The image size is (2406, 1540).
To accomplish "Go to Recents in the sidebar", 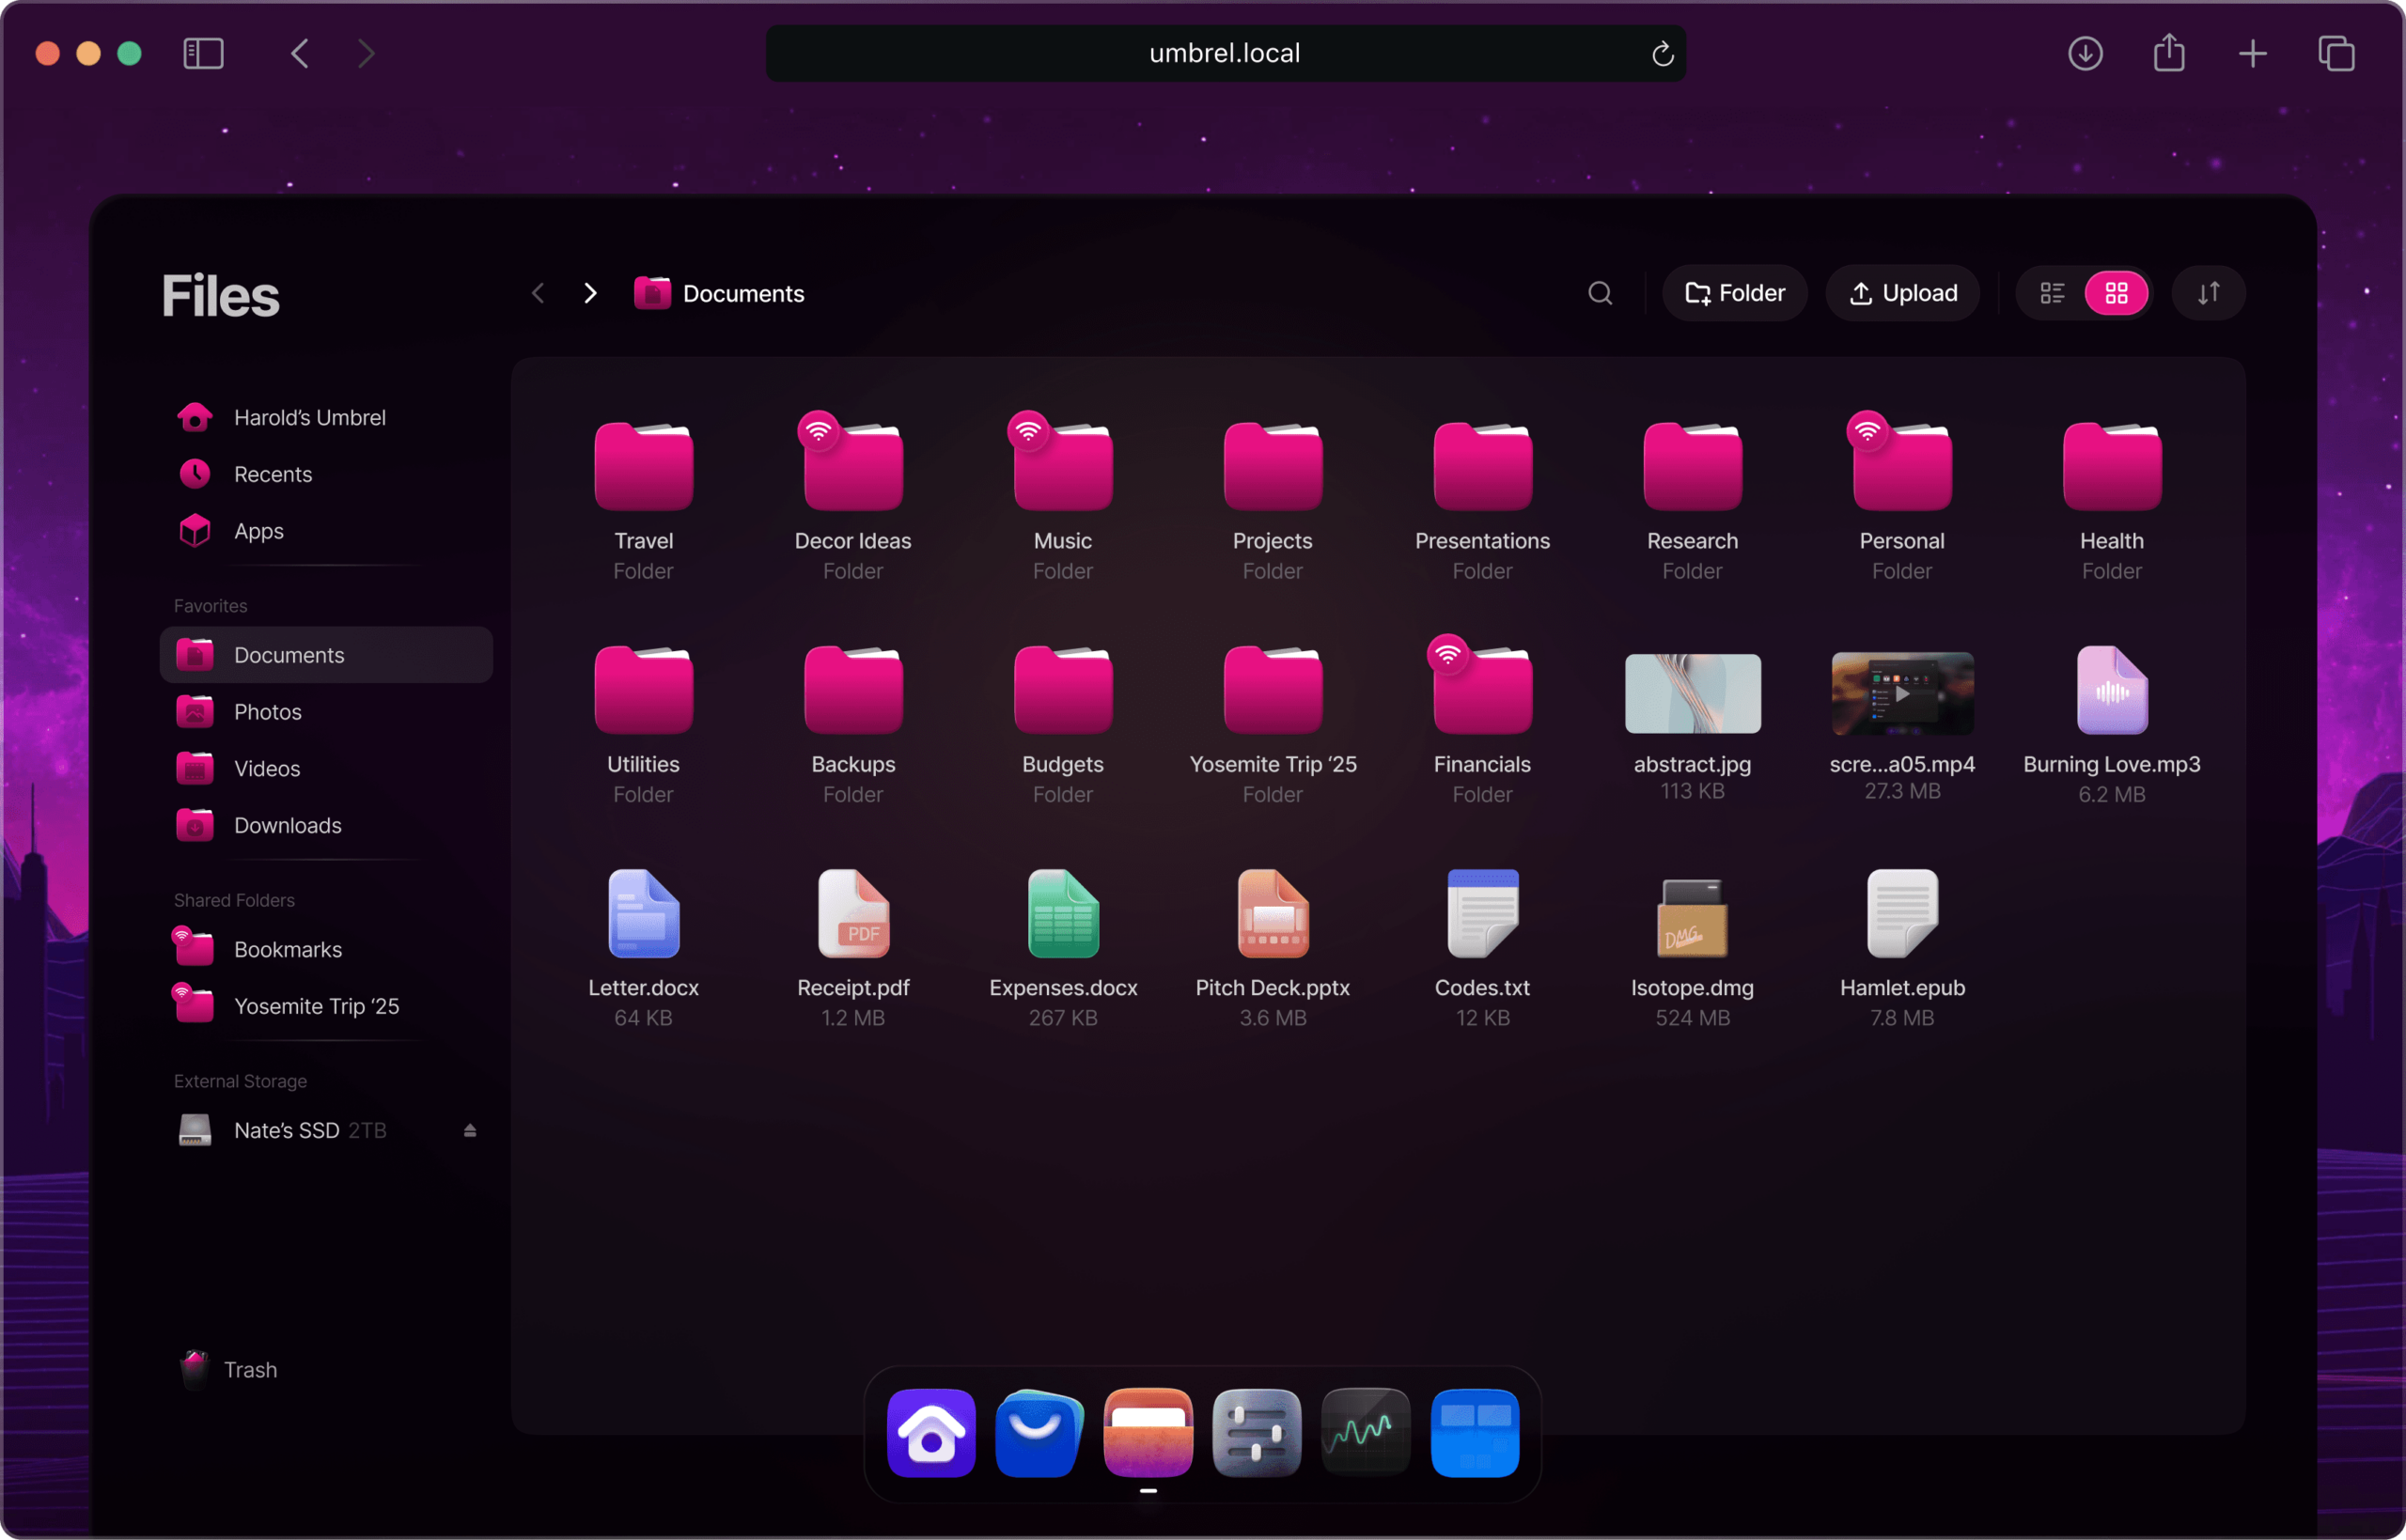I will tap(272, 474).
